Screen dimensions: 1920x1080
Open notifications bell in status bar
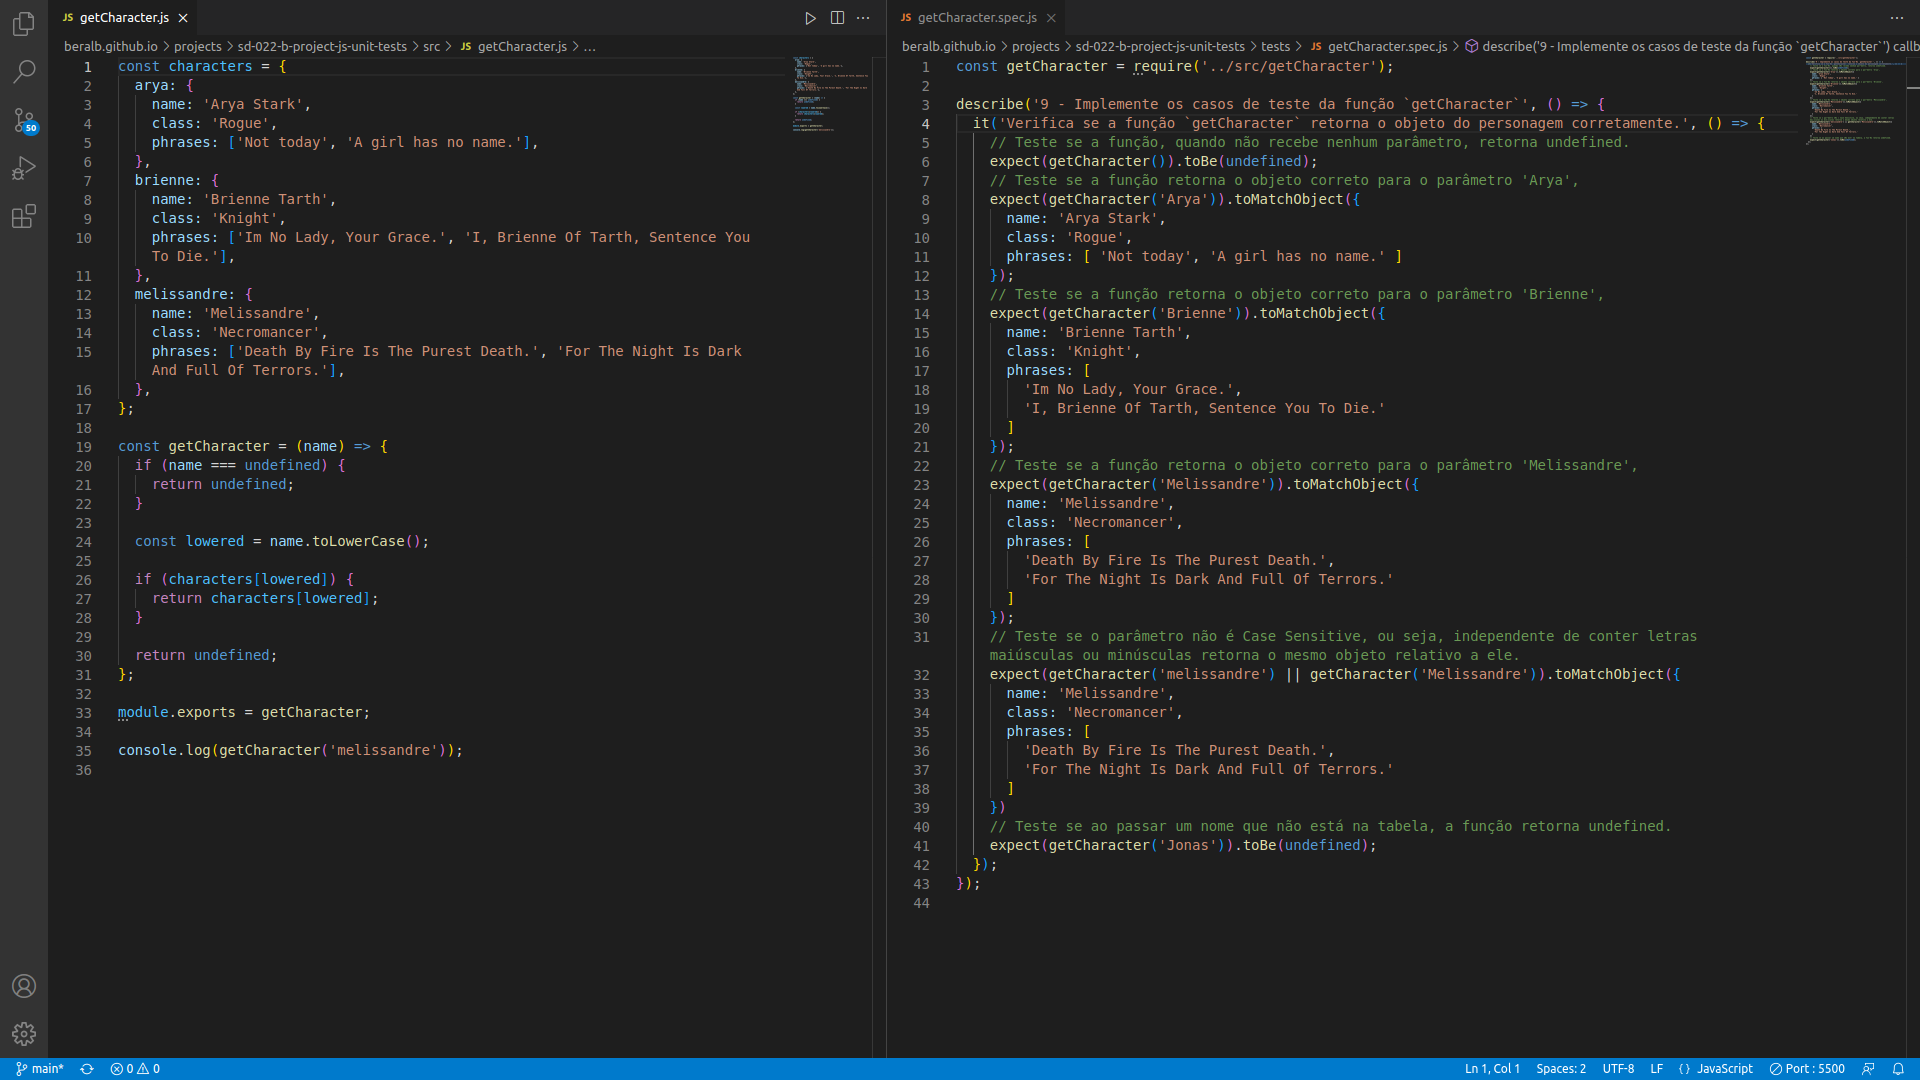[1898, 1069]
